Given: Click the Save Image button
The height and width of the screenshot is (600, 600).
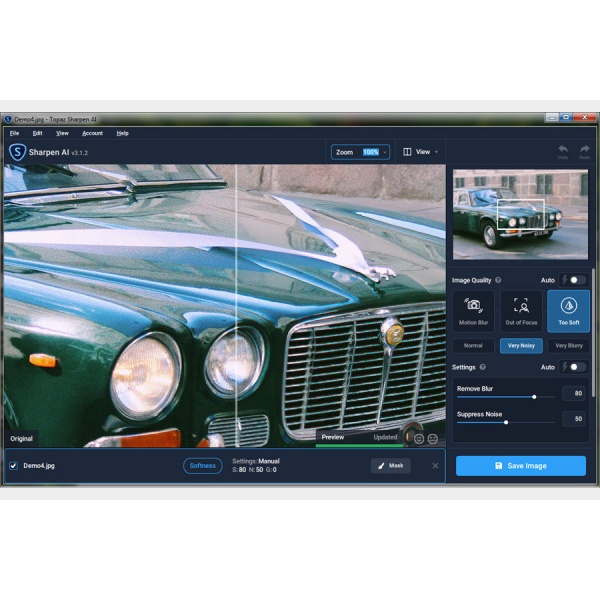Looking at the screenshot, I should [520, 466].
